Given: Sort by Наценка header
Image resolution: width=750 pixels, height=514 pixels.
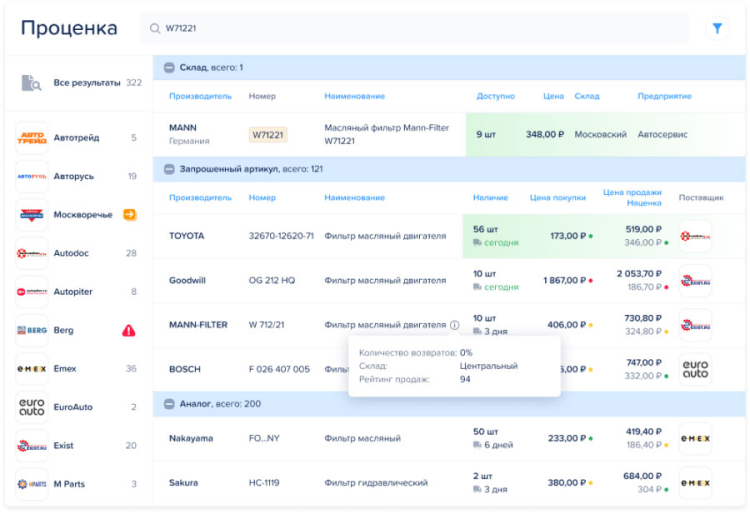Looking at the screenshot, I should [644, 203].
